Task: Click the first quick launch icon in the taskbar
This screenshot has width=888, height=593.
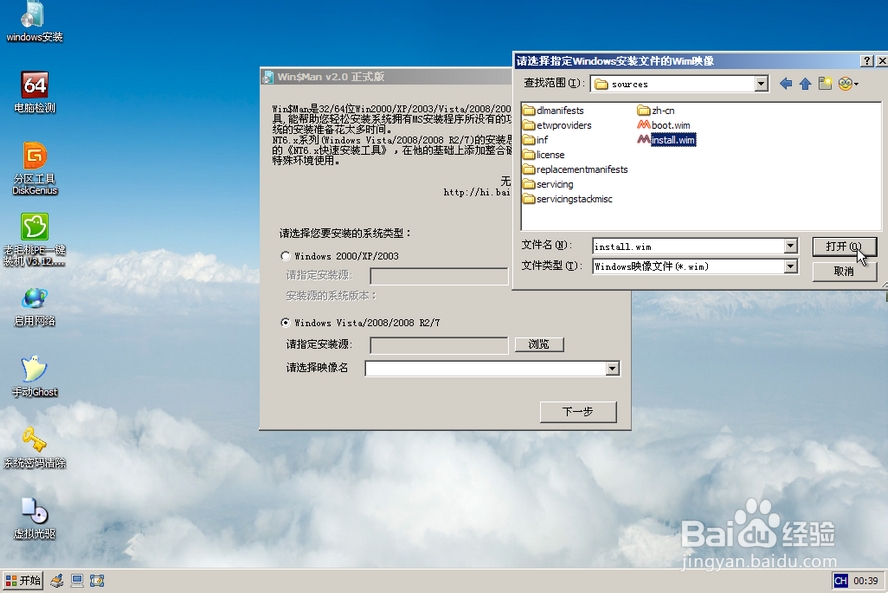Action: [x=57, y=581]
